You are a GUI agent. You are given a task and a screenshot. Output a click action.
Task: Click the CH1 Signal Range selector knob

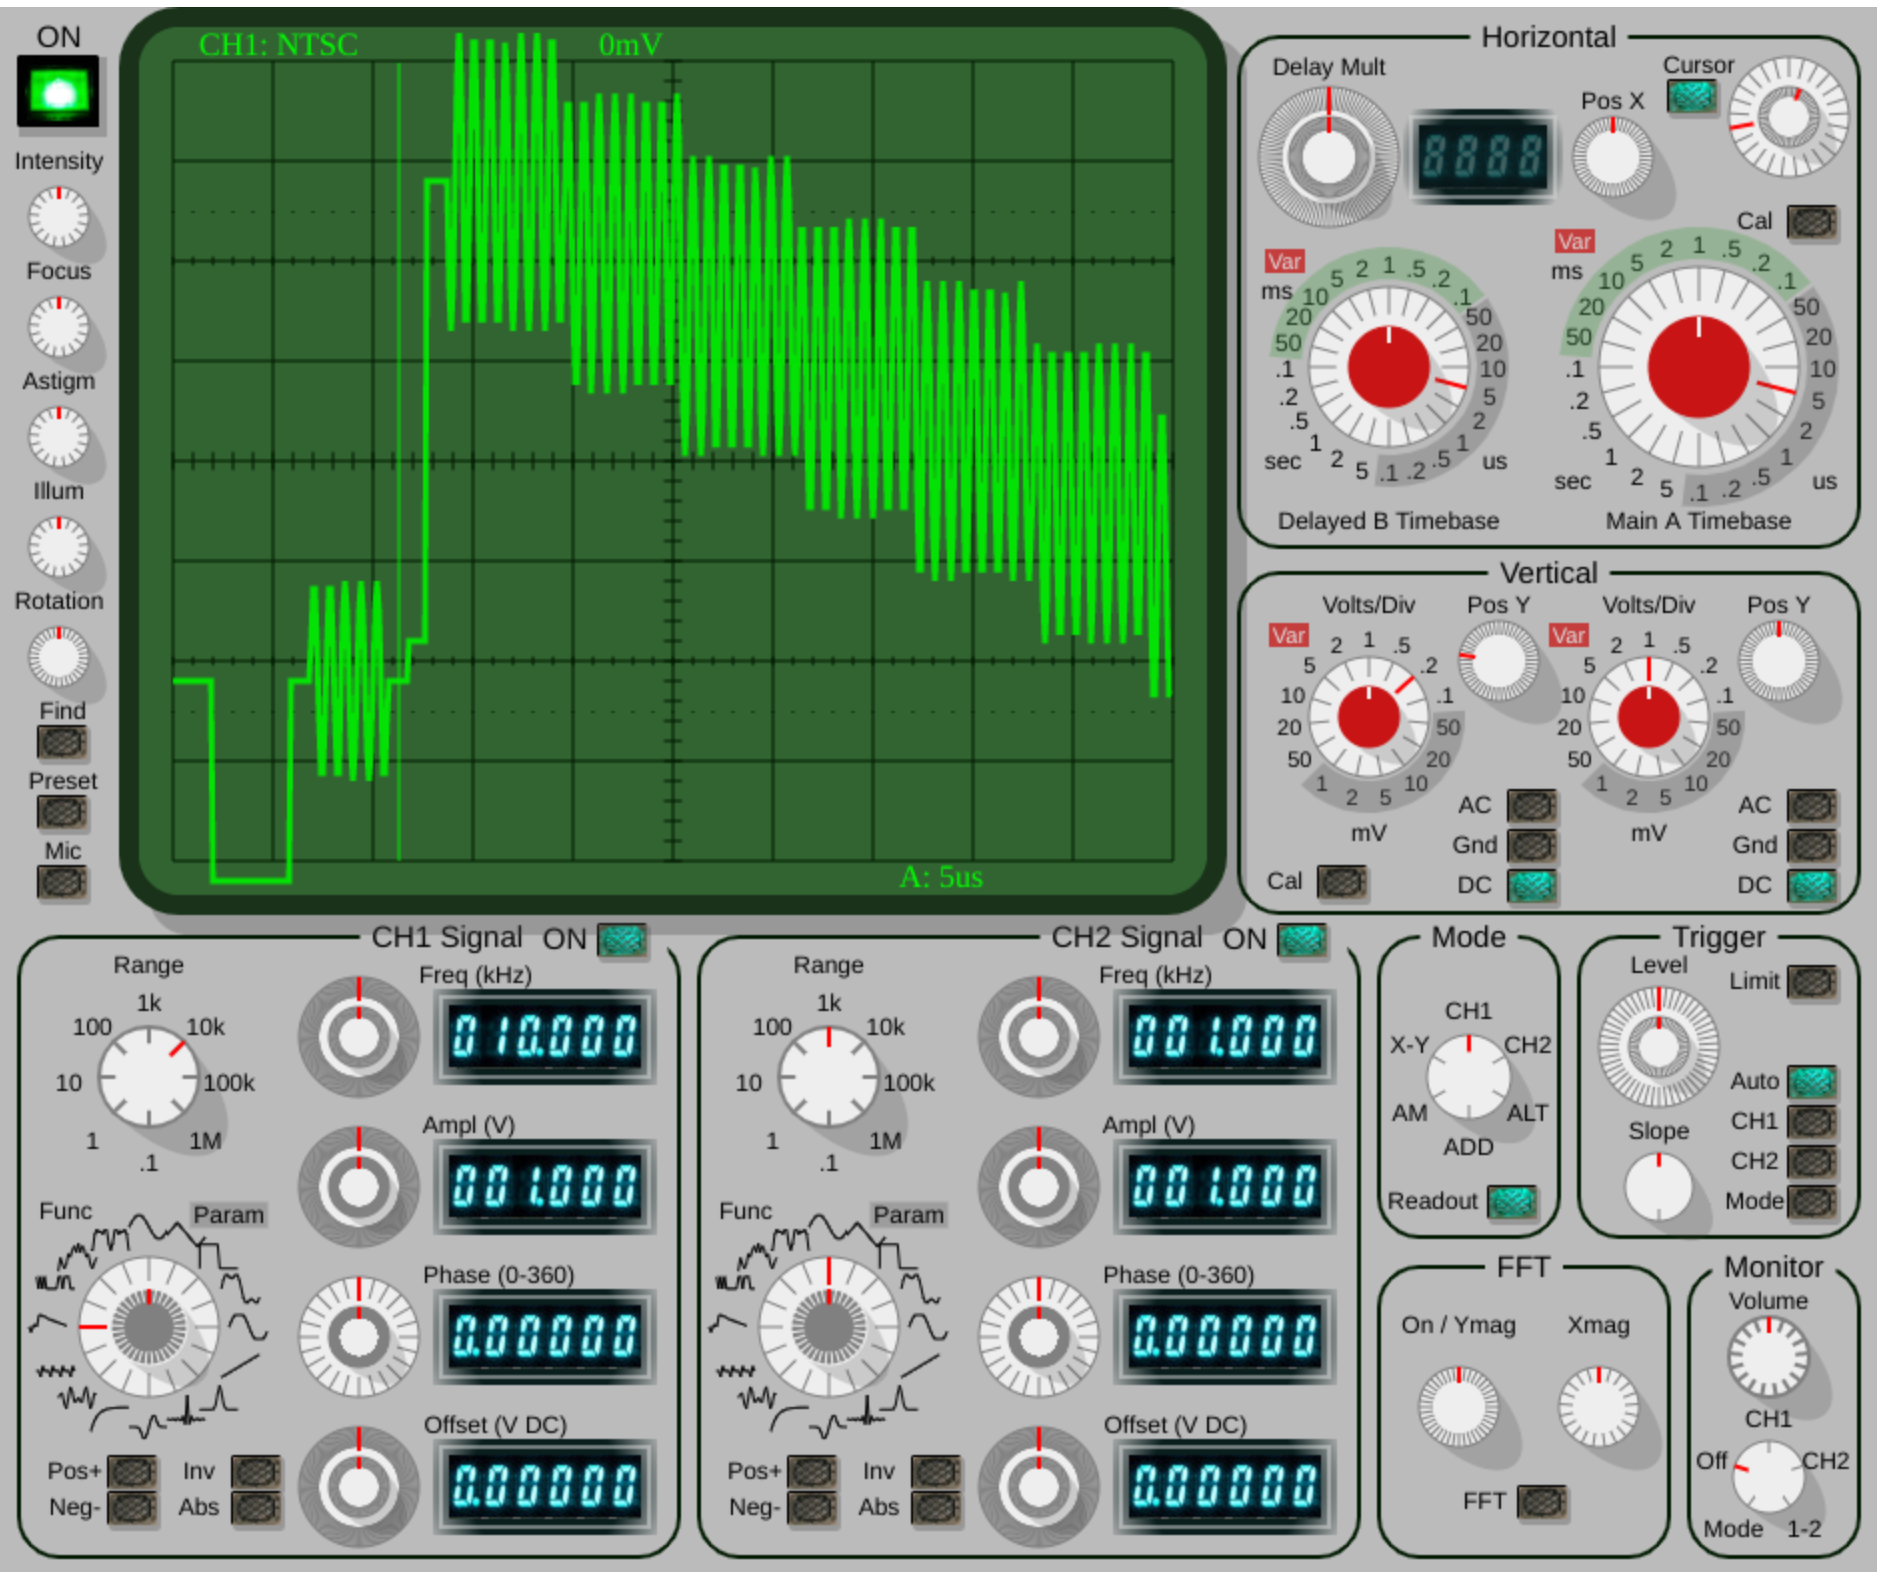coord(148,1077)
